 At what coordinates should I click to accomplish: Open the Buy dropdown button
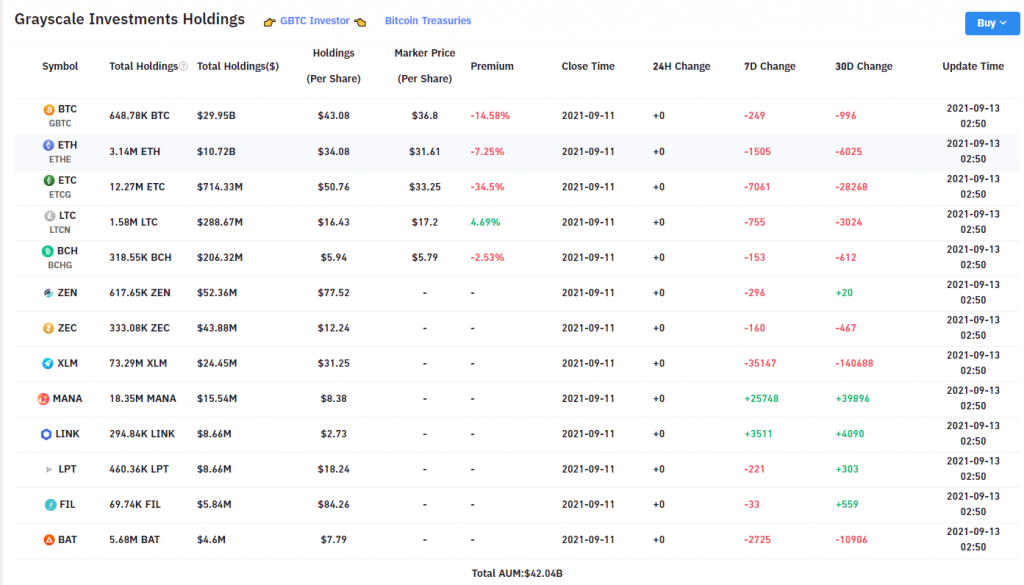pos(991,23)
